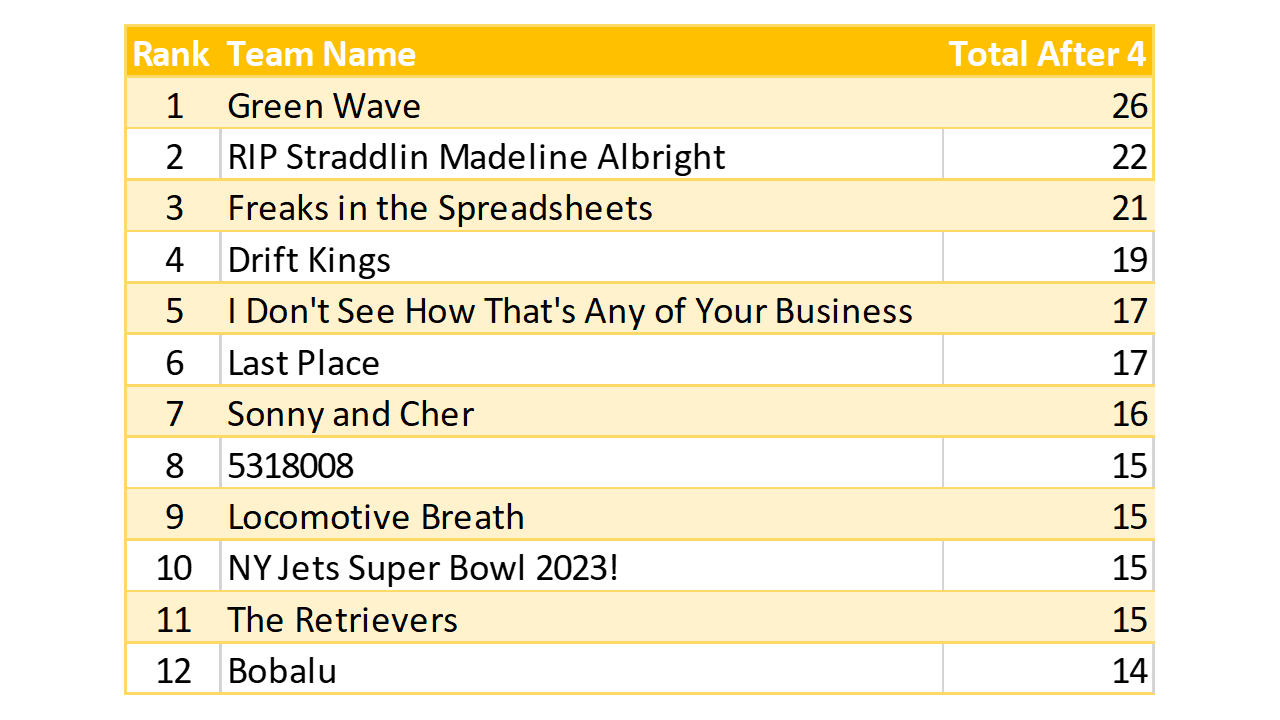
Task: Select the Team Name column header
Action: 321,54
